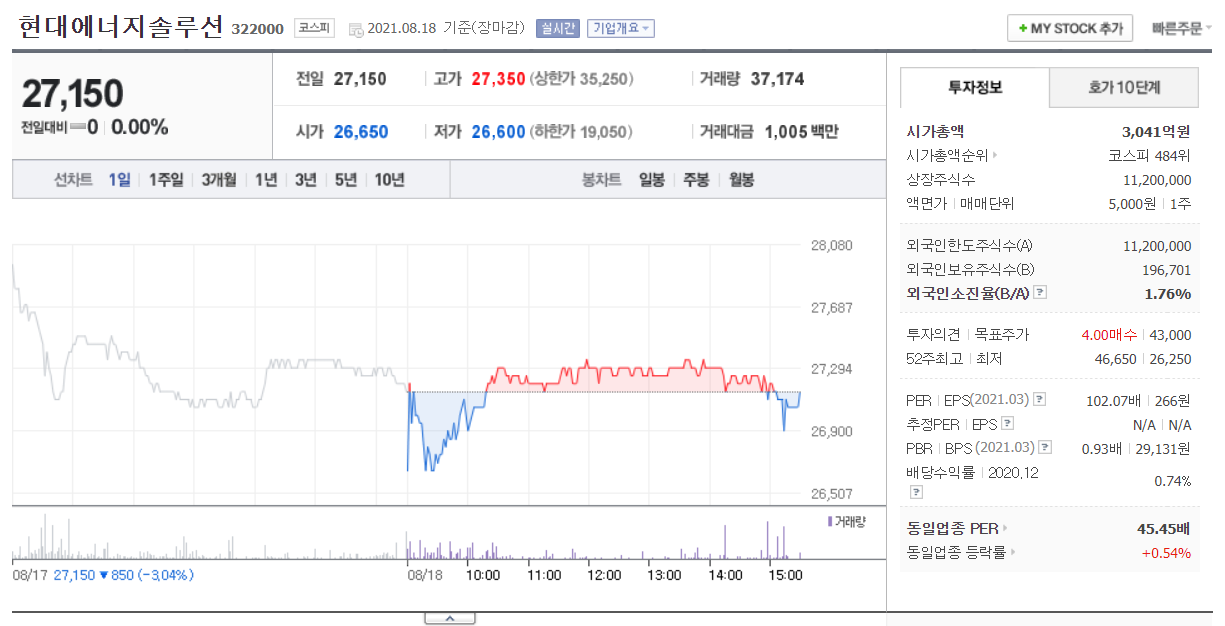Collapse chart with bottom up-arrow handle
Image resolution: width=1225 pixels, height=626 pixels.
pos(450,619)
